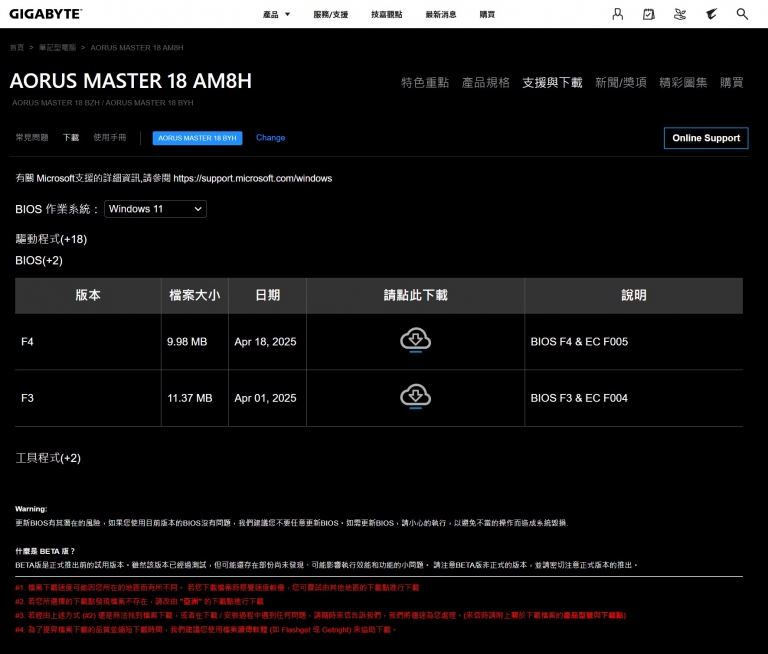Switch to 精彩圖集 product tab

coord(683,83)
